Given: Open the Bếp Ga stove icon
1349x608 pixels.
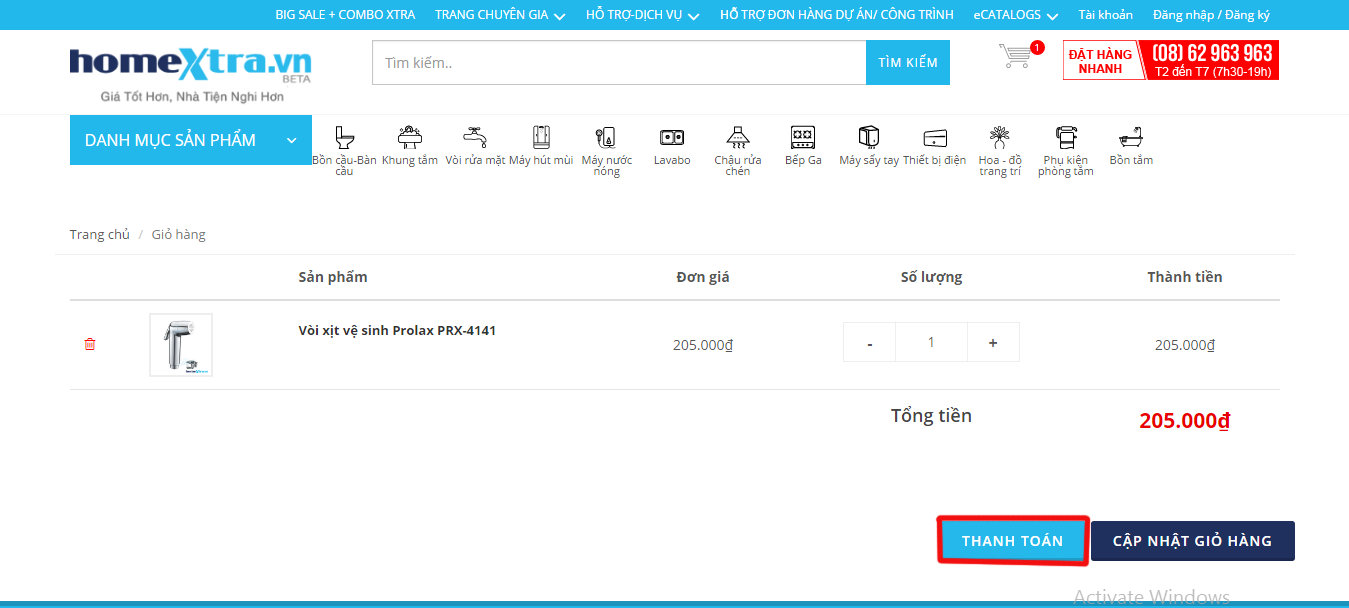Looking at the screenshot, I should [803, 137].
